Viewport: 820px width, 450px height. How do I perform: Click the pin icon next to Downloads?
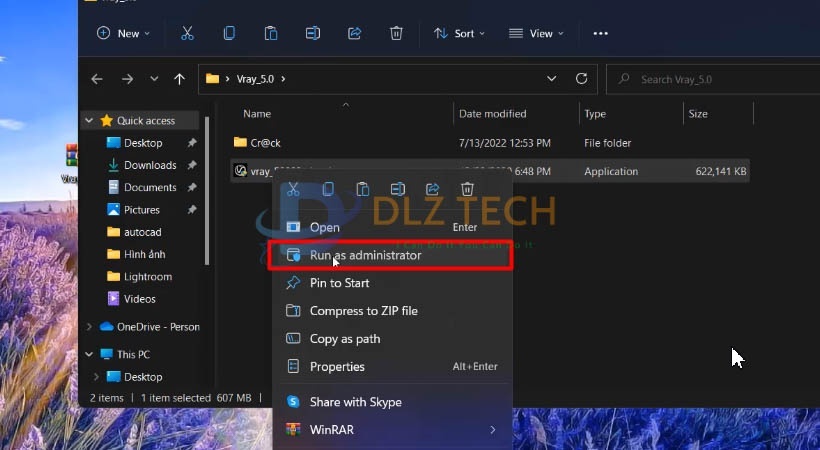pos(192,165)
